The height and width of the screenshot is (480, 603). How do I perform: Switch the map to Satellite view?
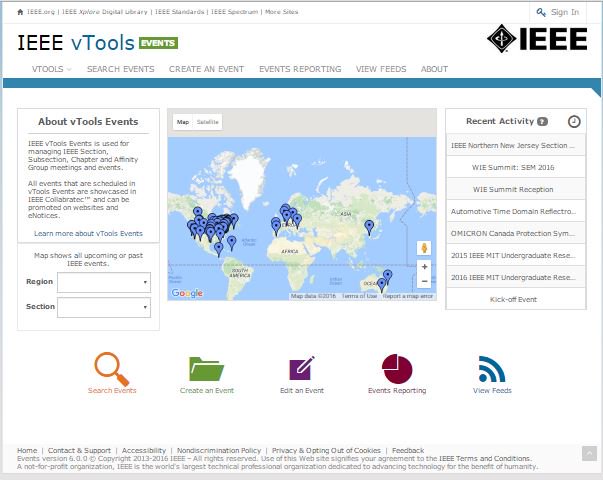click(207, 122)
